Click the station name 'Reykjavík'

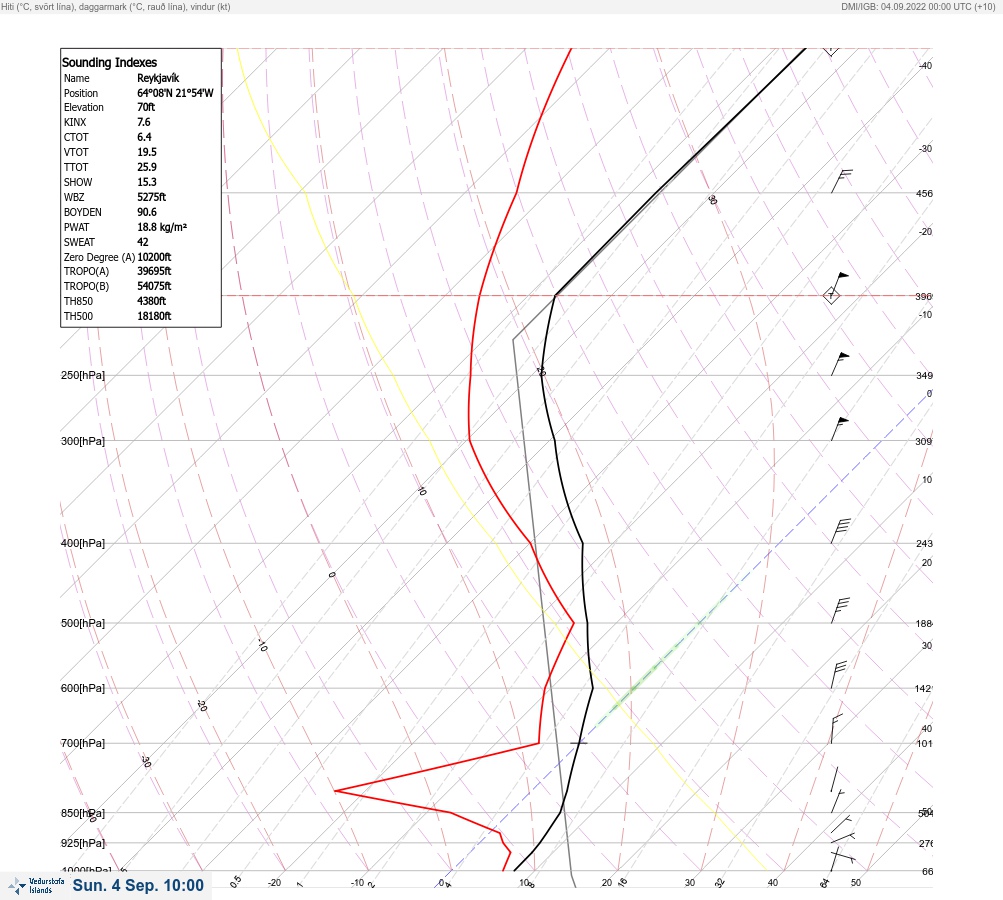[158, 78]
